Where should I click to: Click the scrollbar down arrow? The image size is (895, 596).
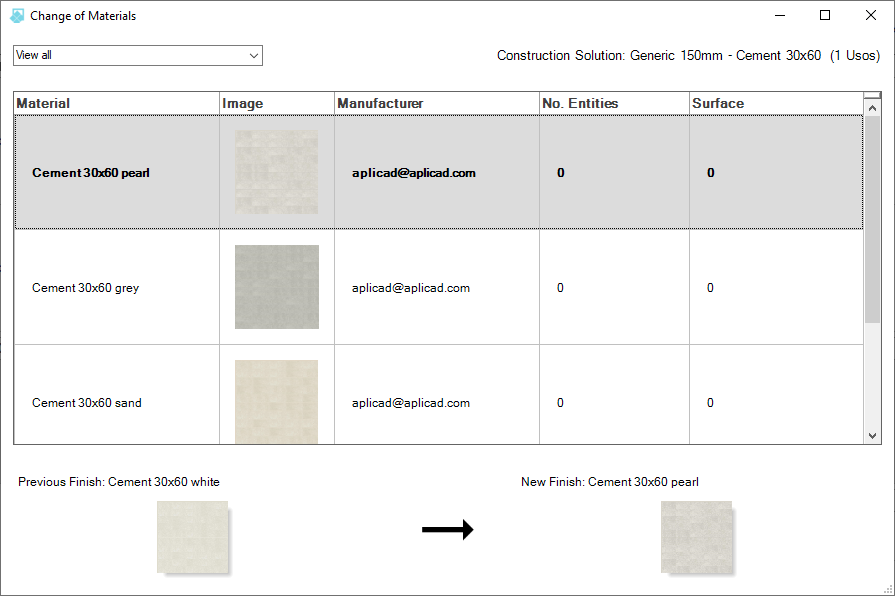(x=871, y=436)
